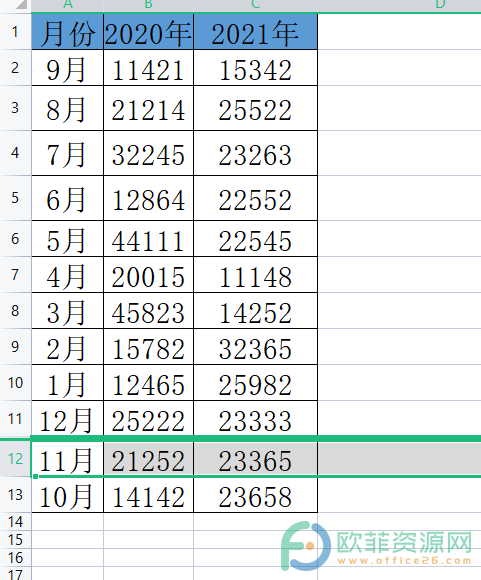481x580 pixels.
Task: Select row header 5
Action: point(15,198)
